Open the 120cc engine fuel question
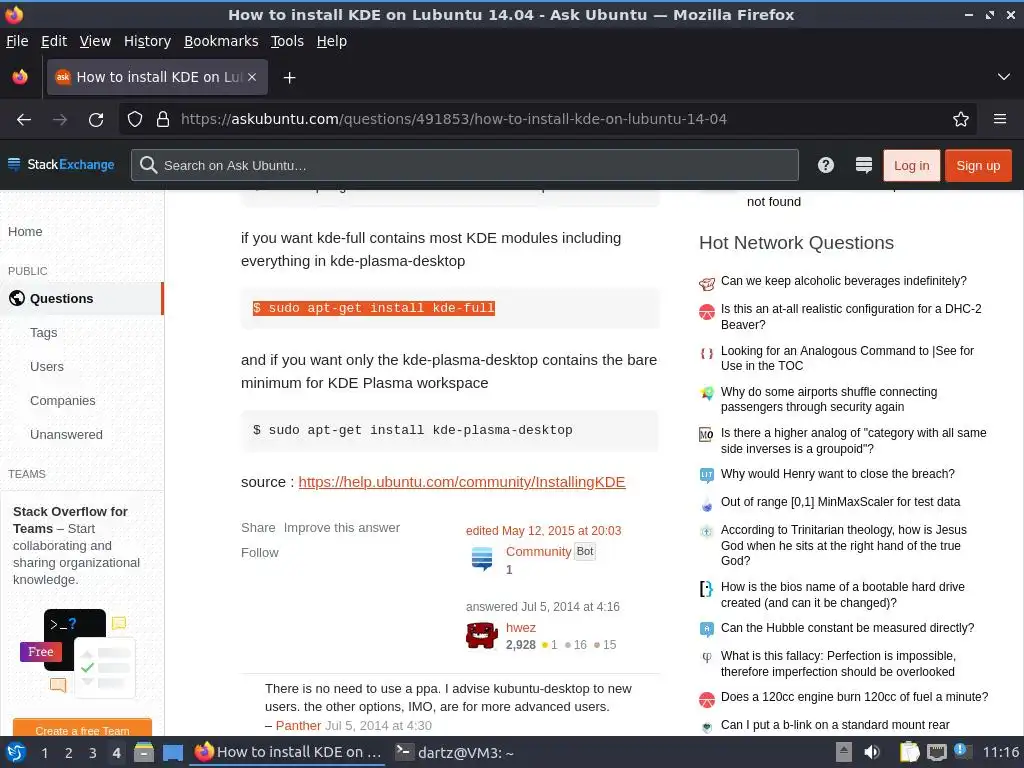Screen dimensions: 1024x768 tap(854, 697)
